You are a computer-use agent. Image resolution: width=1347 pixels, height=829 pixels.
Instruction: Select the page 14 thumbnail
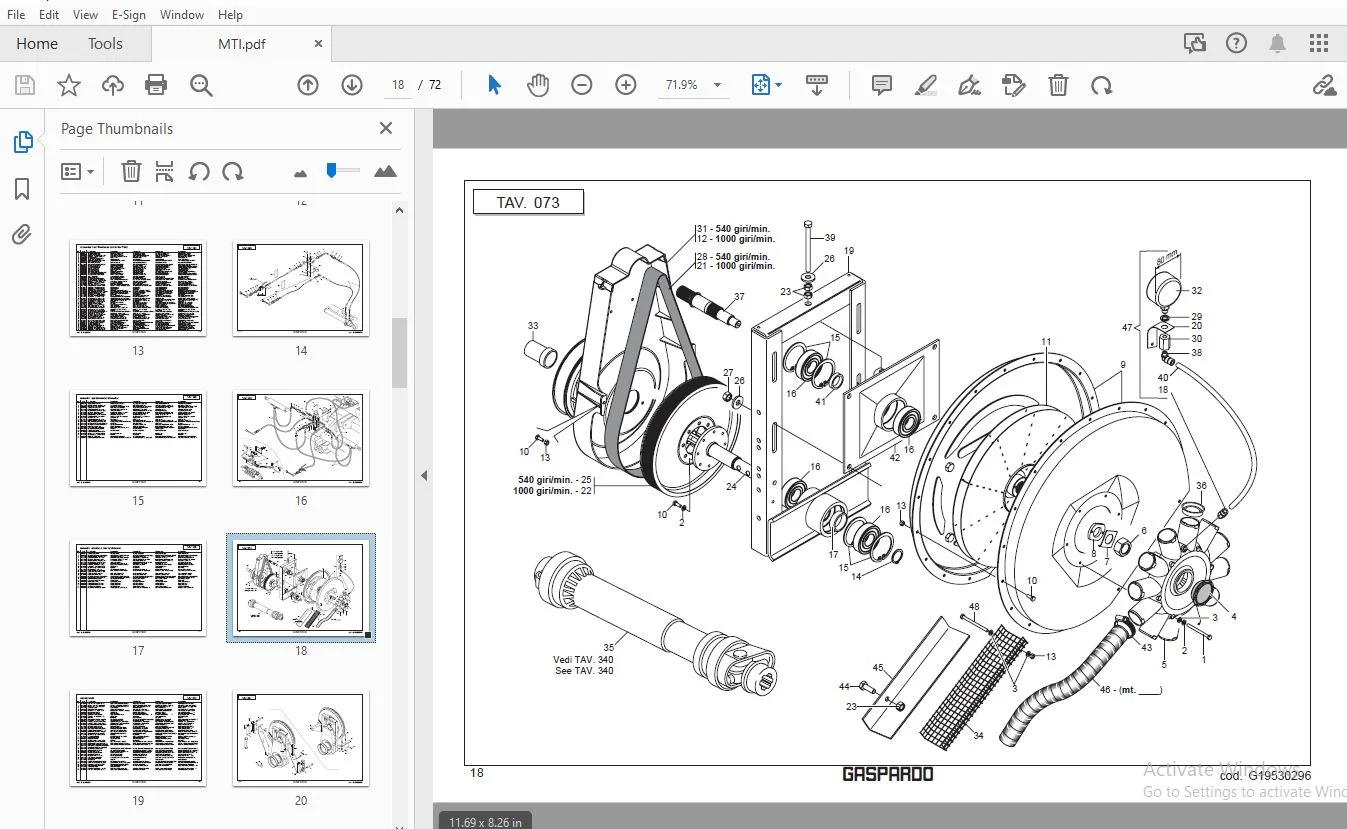[x=301, y=288]
